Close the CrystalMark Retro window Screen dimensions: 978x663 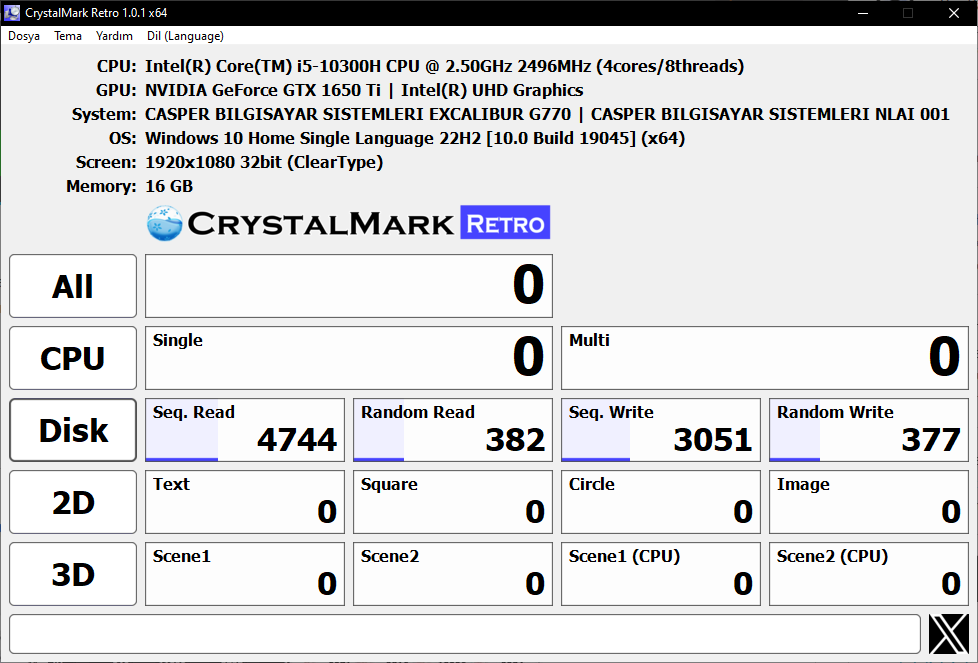click(954, 12)
